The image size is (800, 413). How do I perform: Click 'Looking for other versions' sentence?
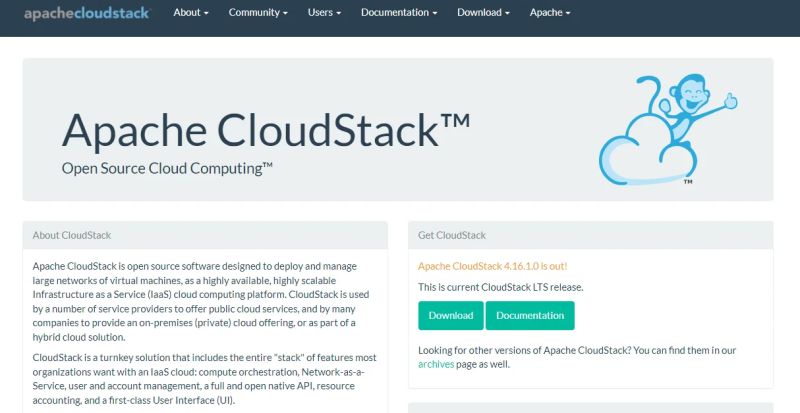(x=577, y=357)
